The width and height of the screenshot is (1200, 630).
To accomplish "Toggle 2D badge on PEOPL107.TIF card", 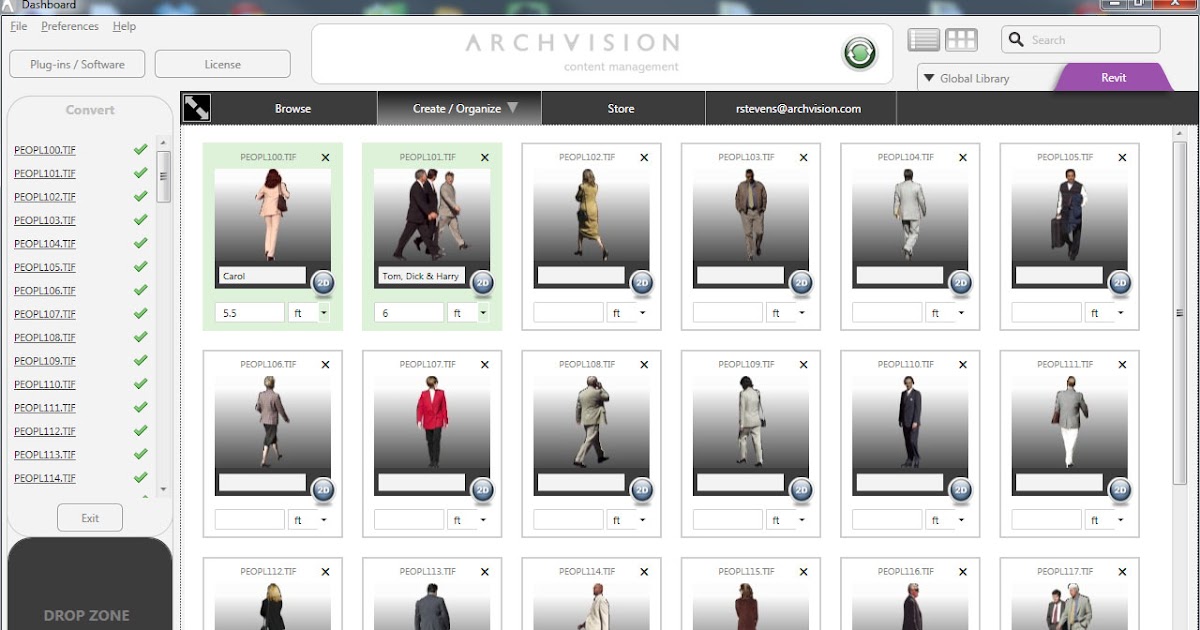I will pyautogui.click(x=482, y=490).
